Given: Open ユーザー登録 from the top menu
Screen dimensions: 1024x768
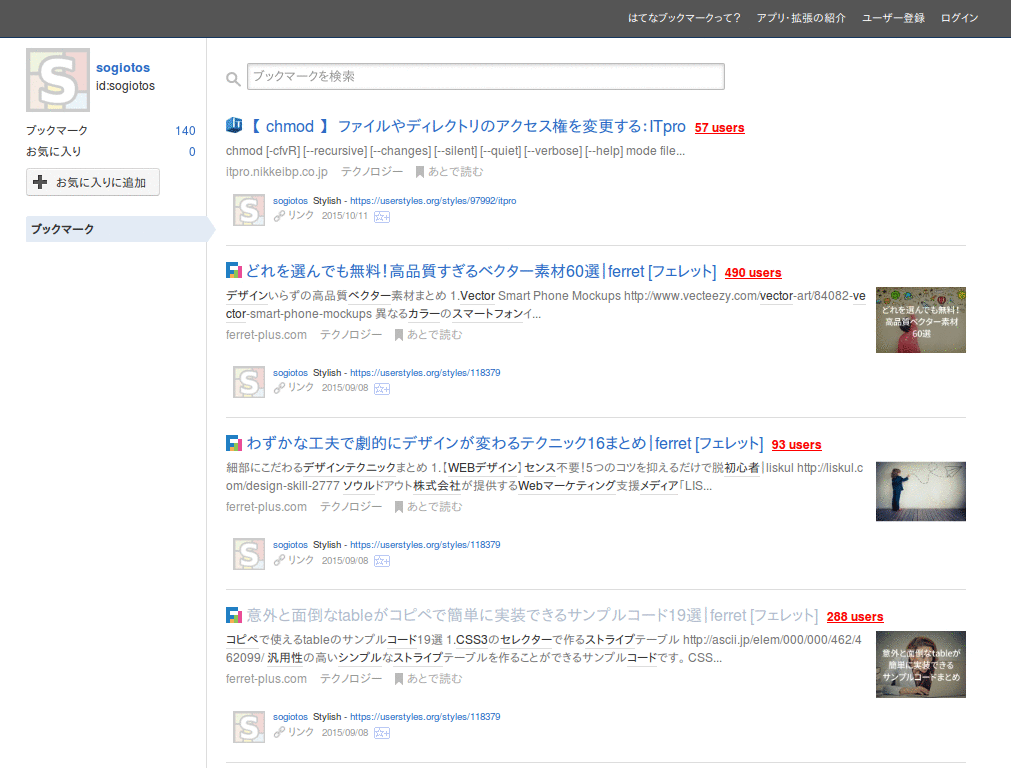Looking at the screenshot, I should 892,17.
